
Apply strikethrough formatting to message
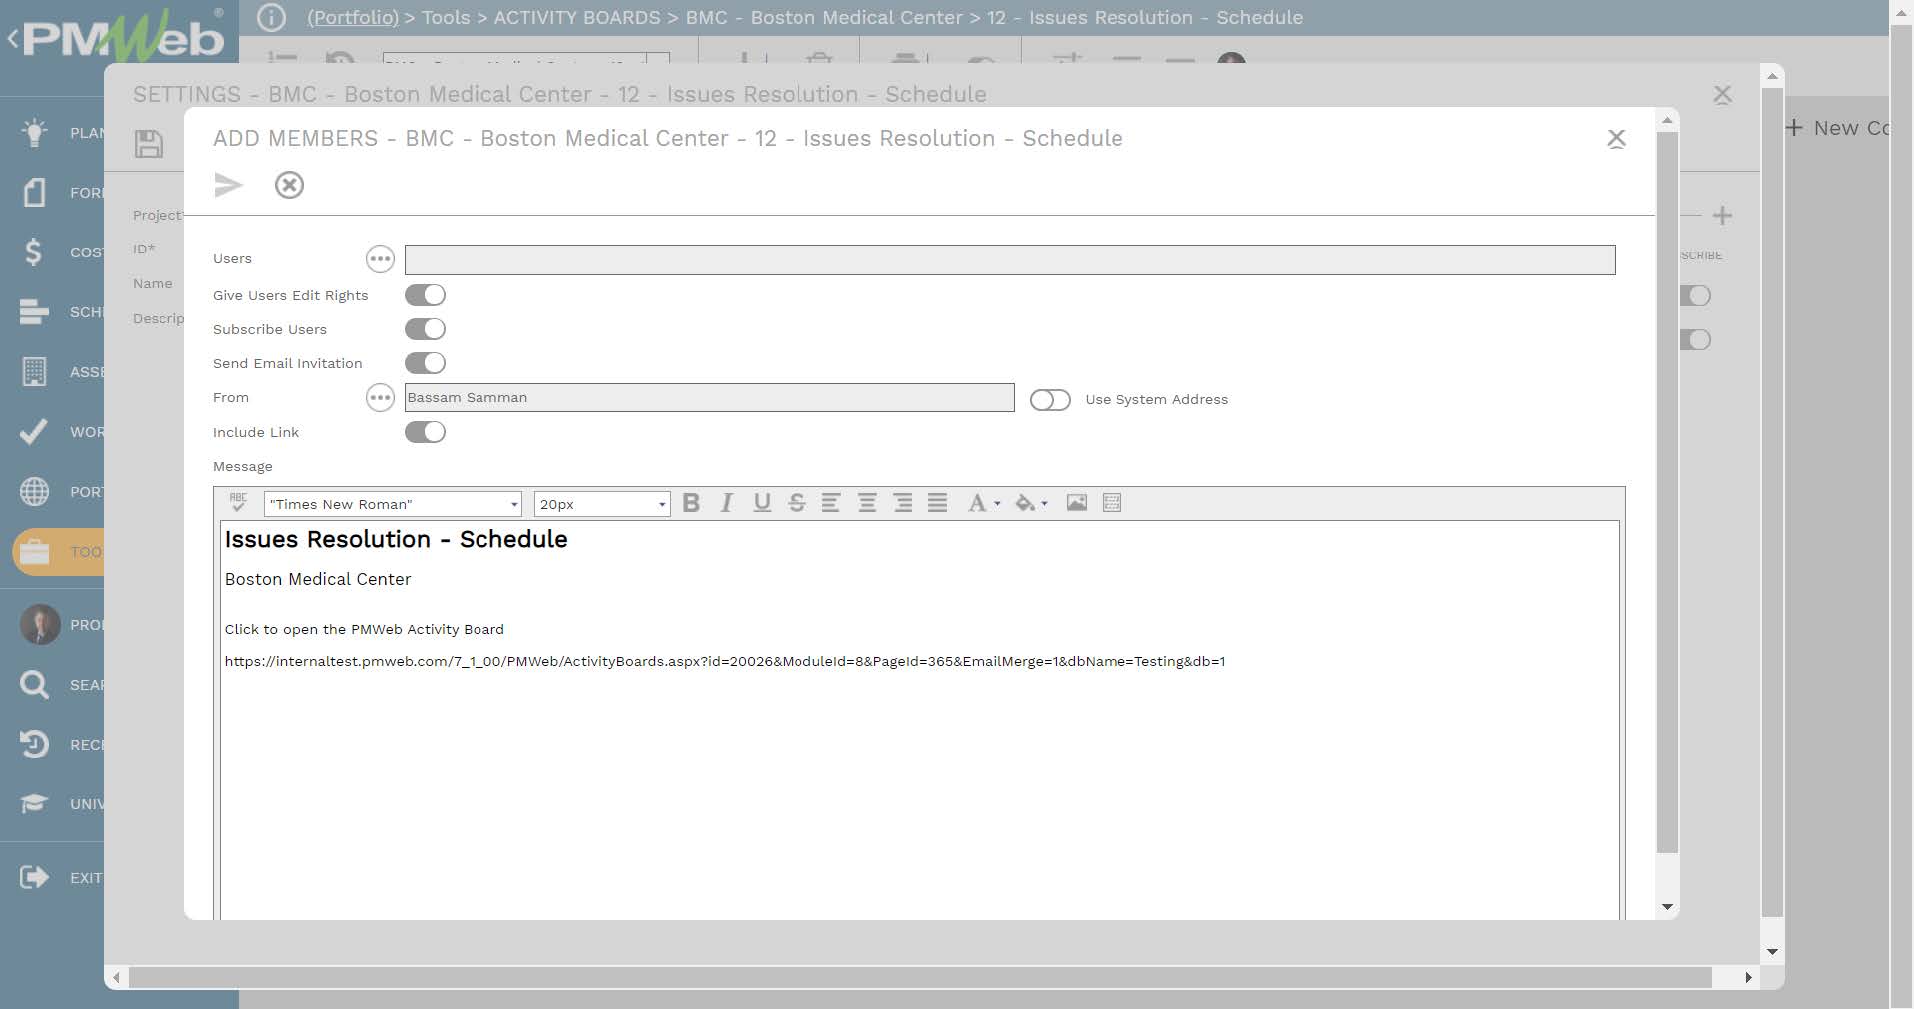(797, 503)
